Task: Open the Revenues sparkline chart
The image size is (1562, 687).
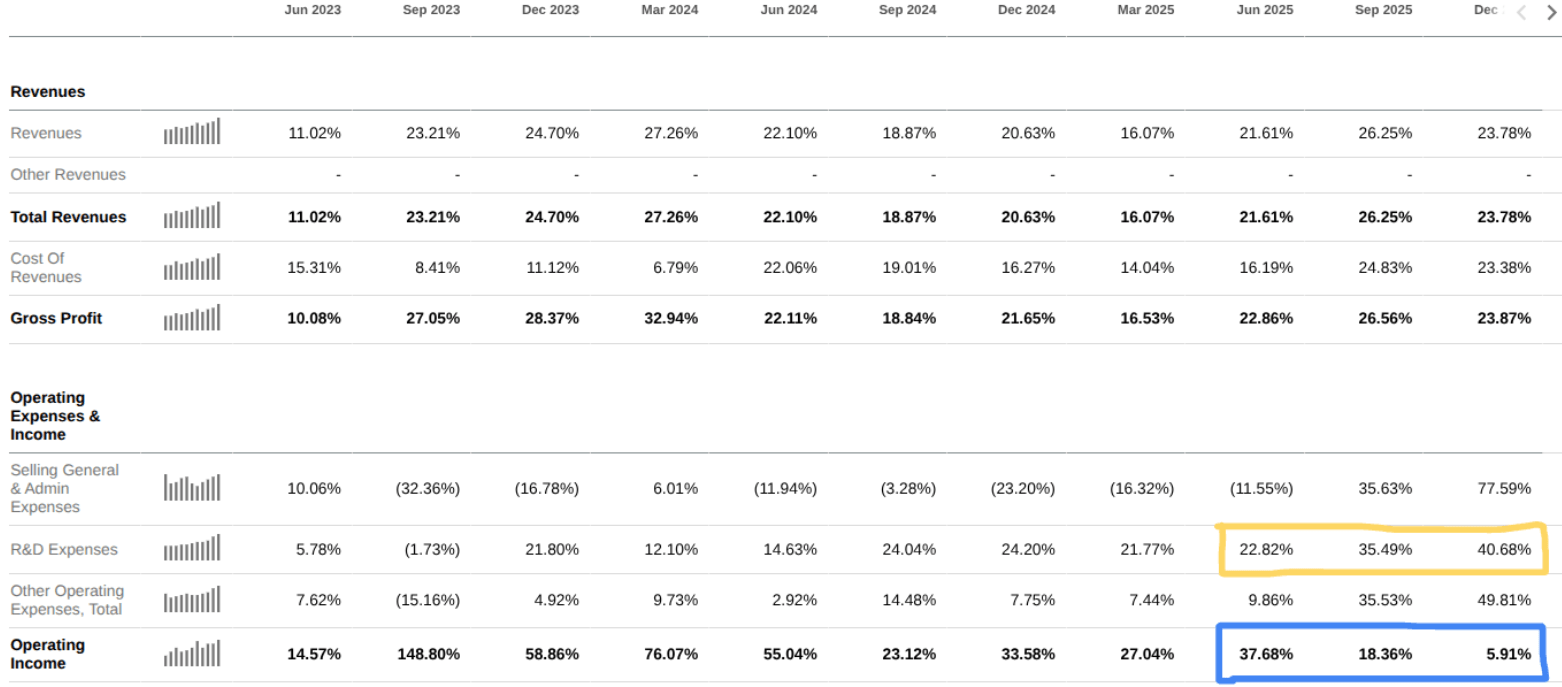Action: pyautogui.click(x=192, y=131)
